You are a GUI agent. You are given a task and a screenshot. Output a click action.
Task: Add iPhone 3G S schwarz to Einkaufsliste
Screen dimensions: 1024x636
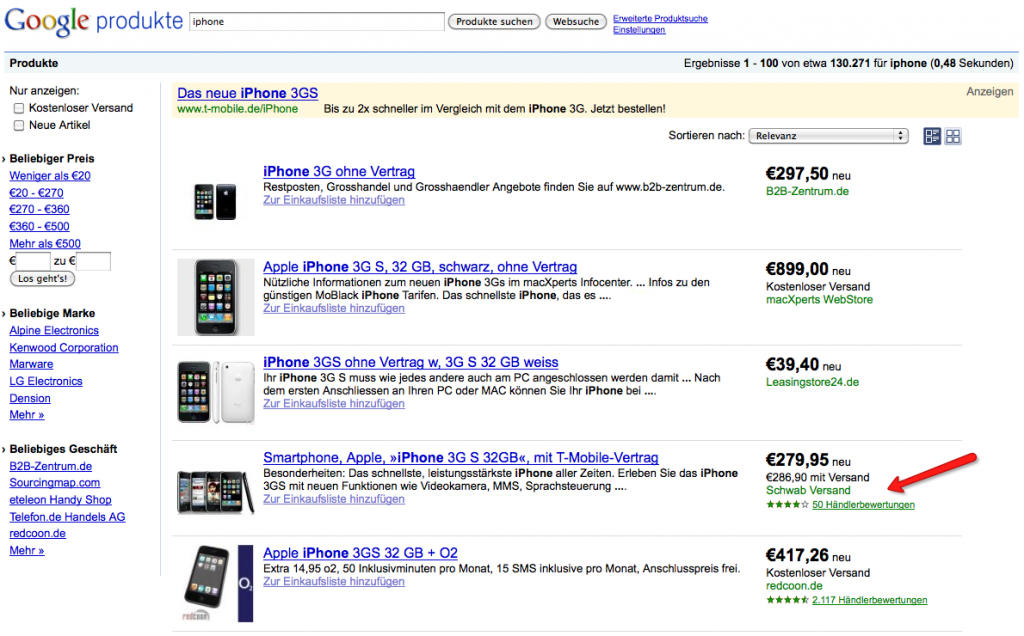point(334,308)
